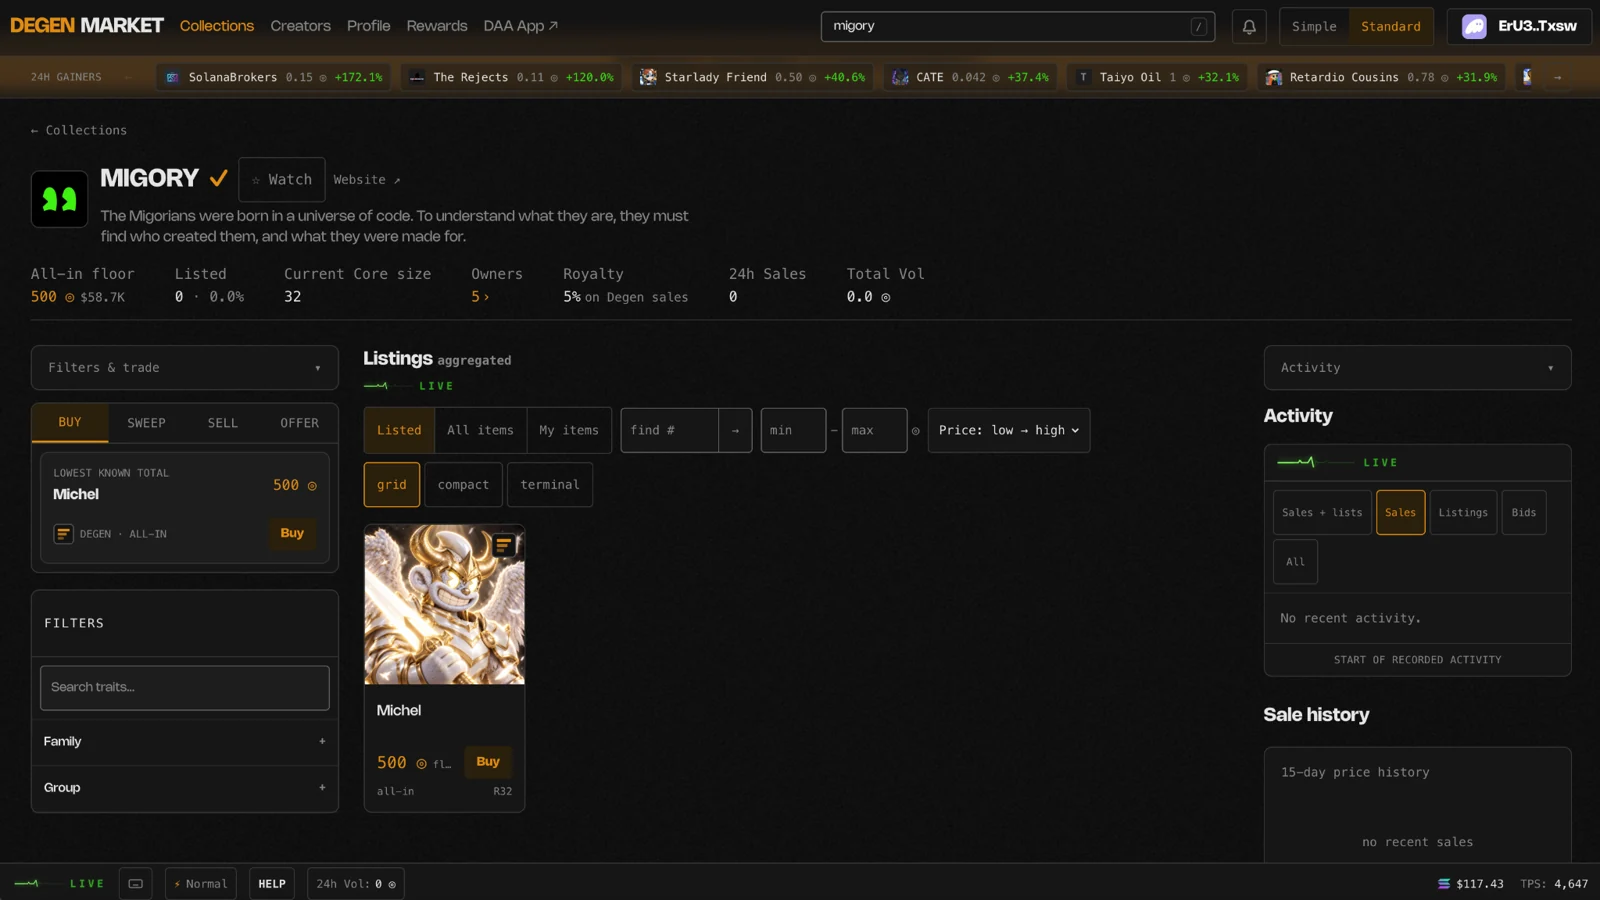Image resolution: width=1600 pixels, height=900 pixels.
Task: Click the MIGORY collection avatar icon
Action: pos(59,199)
